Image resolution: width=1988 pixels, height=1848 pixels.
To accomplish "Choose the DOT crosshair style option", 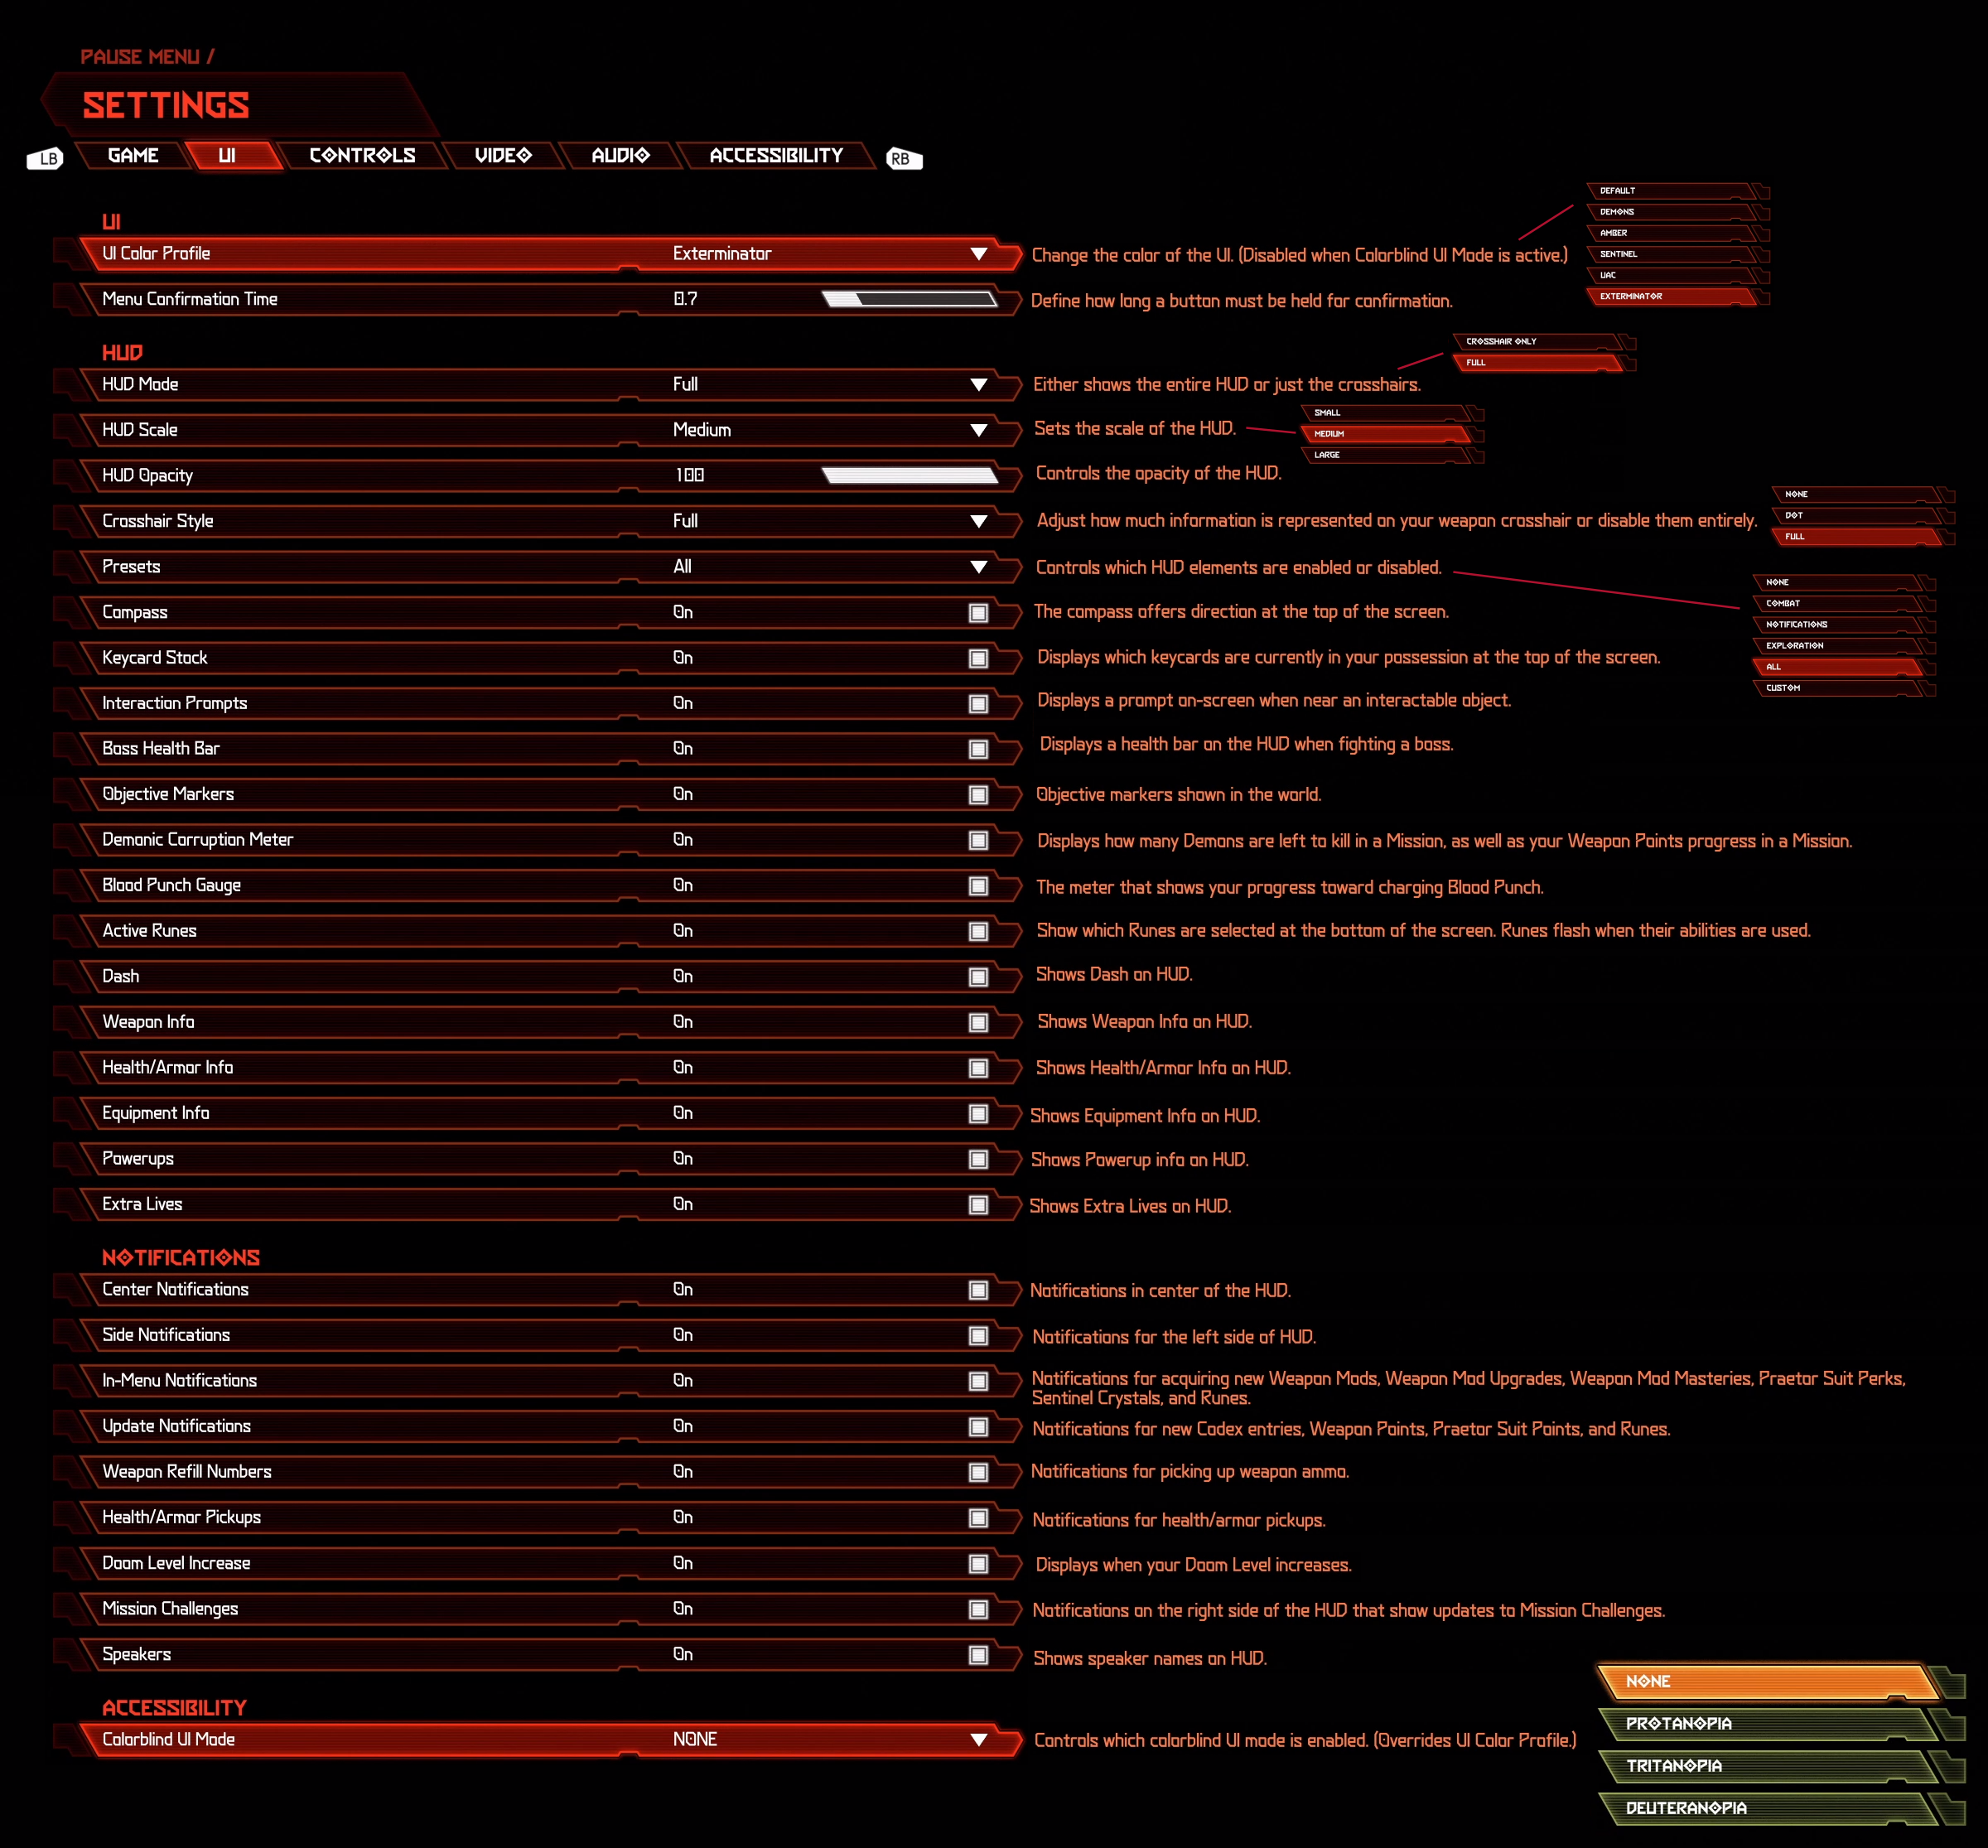I will tap(1858, 516).
